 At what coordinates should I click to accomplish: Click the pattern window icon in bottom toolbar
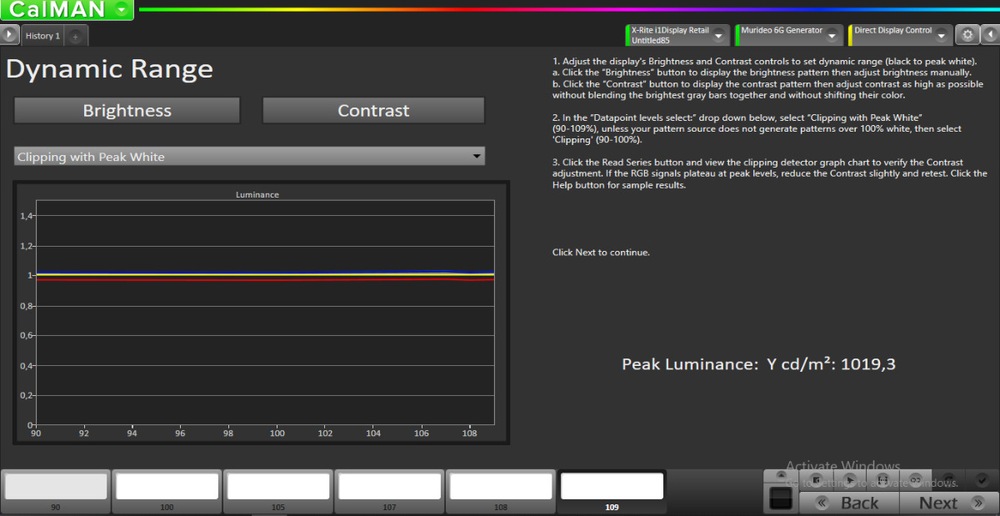(816, 480)
